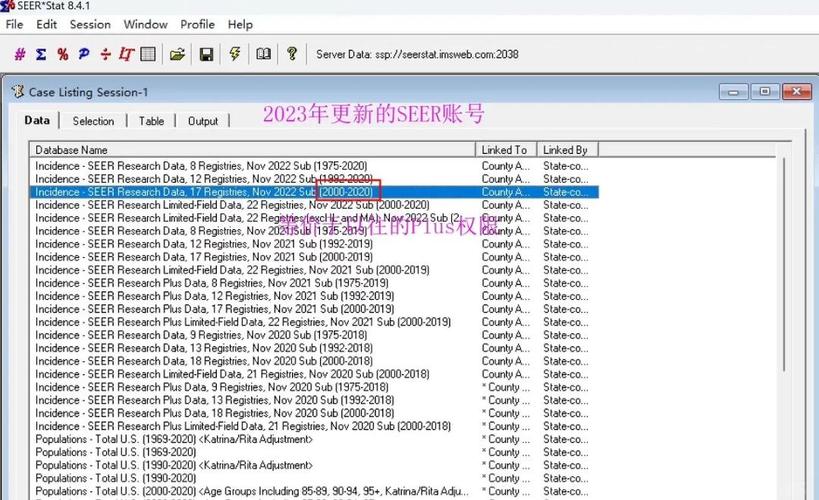Click the Linked To column header
Viewport: 819px width, 500px height.
coord(506,150)
